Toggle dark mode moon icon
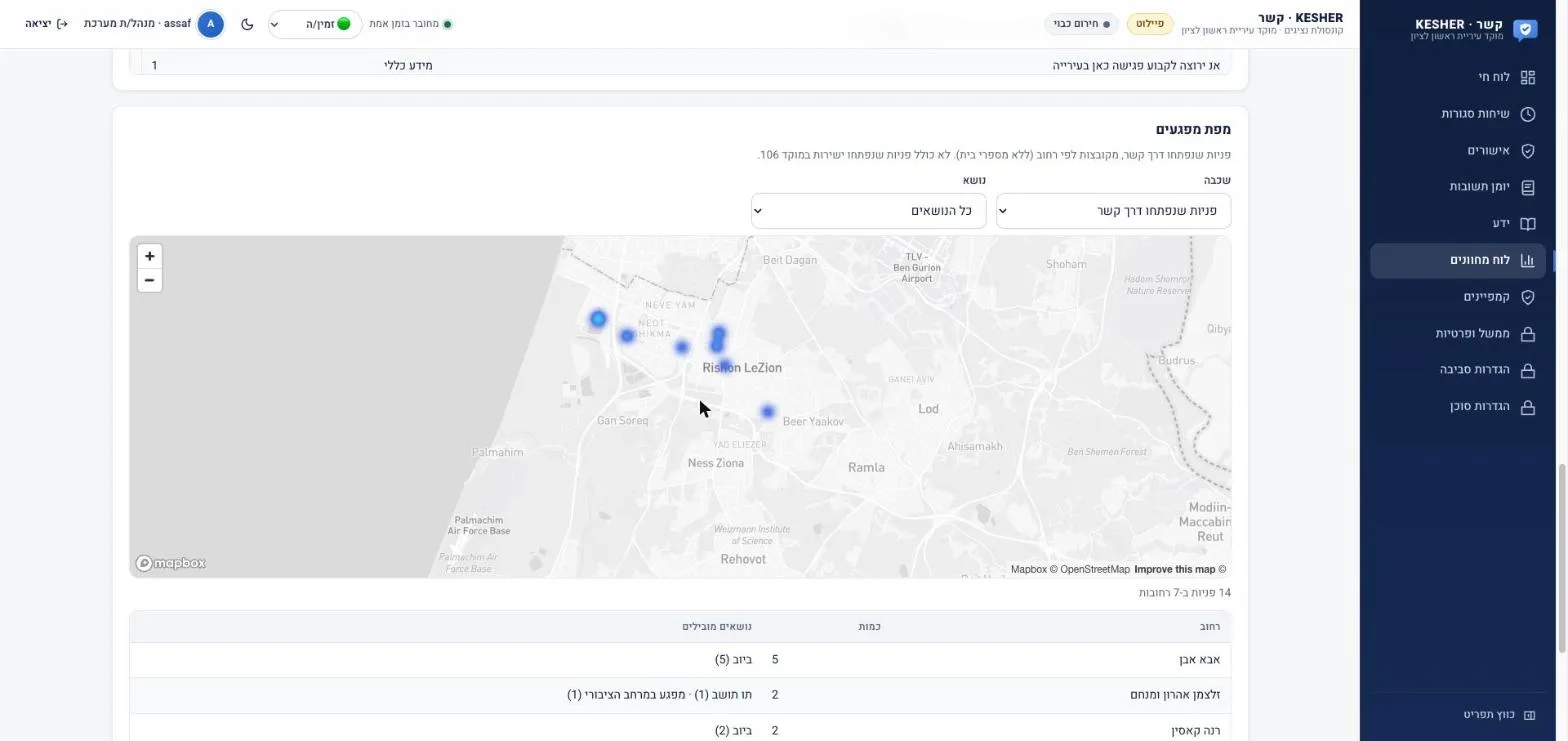The image size is (1568, 741). click(x=247, y=24)
